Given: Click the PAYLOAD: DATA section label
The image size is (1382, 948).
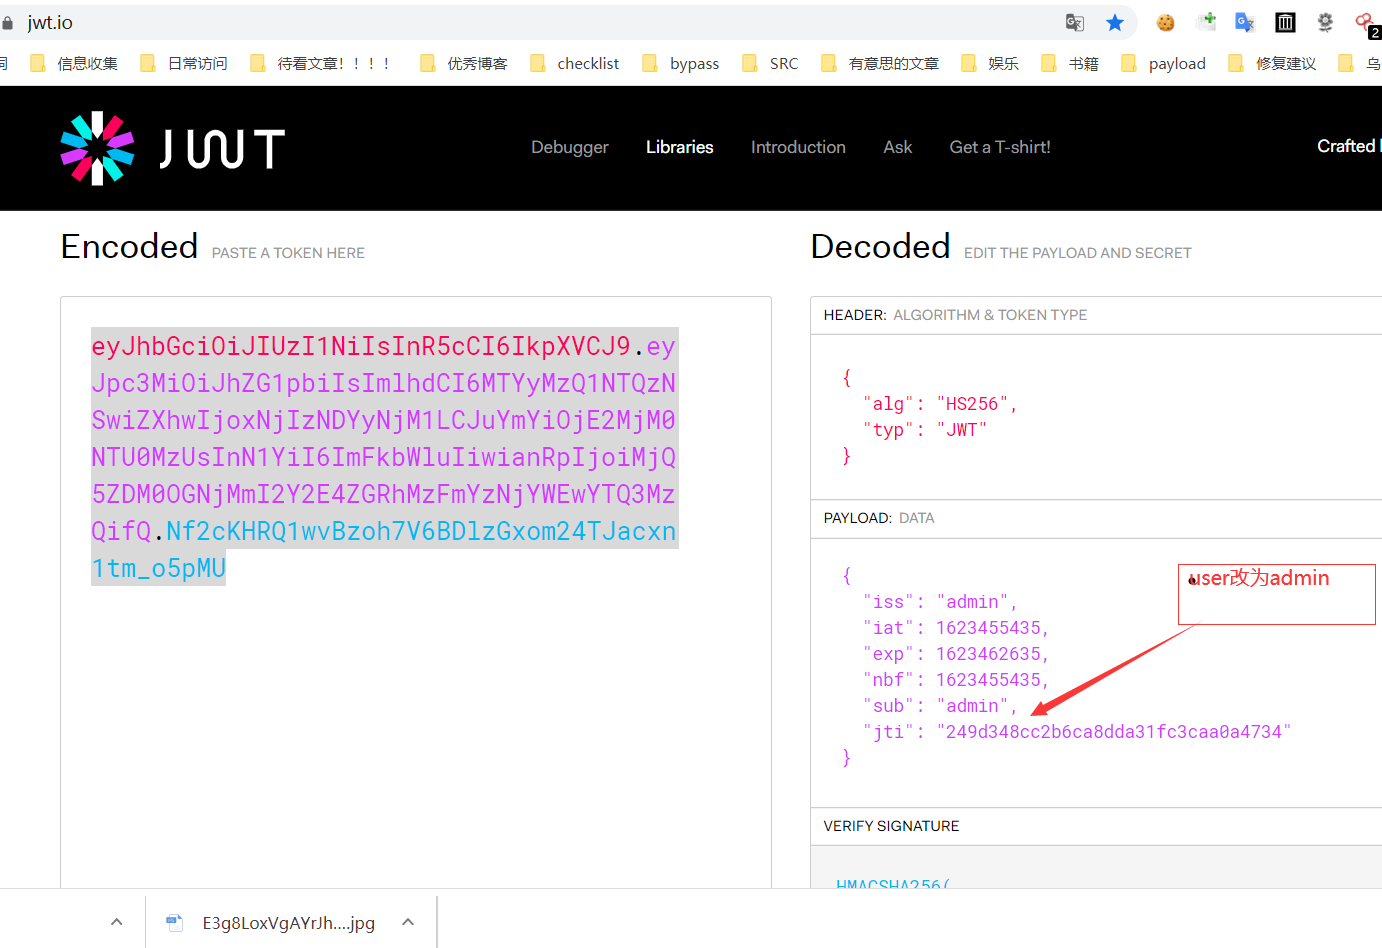Looking at the screenshot, I should [879, 518].
